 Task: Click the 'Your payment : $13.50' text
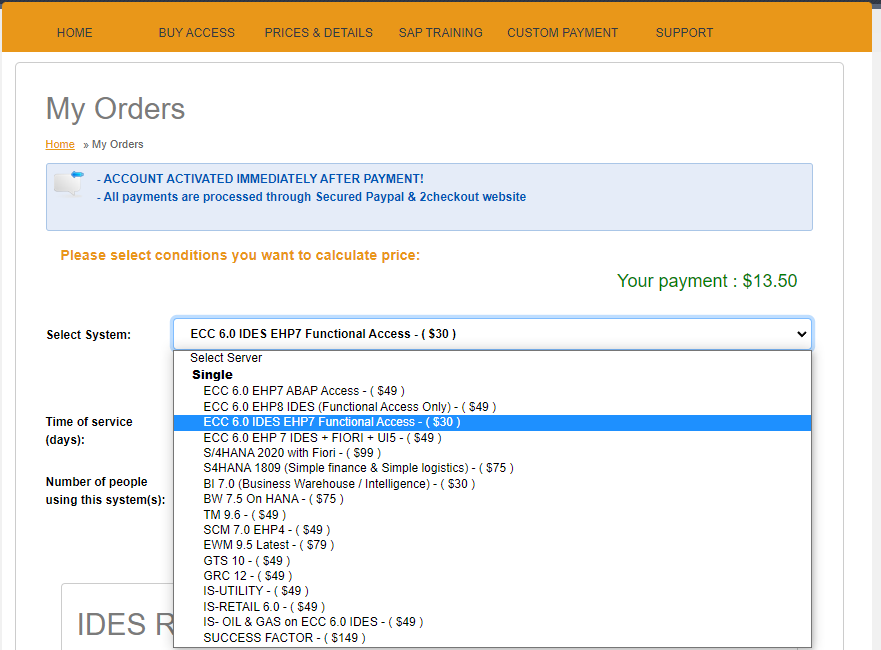[x=707, y=281]
